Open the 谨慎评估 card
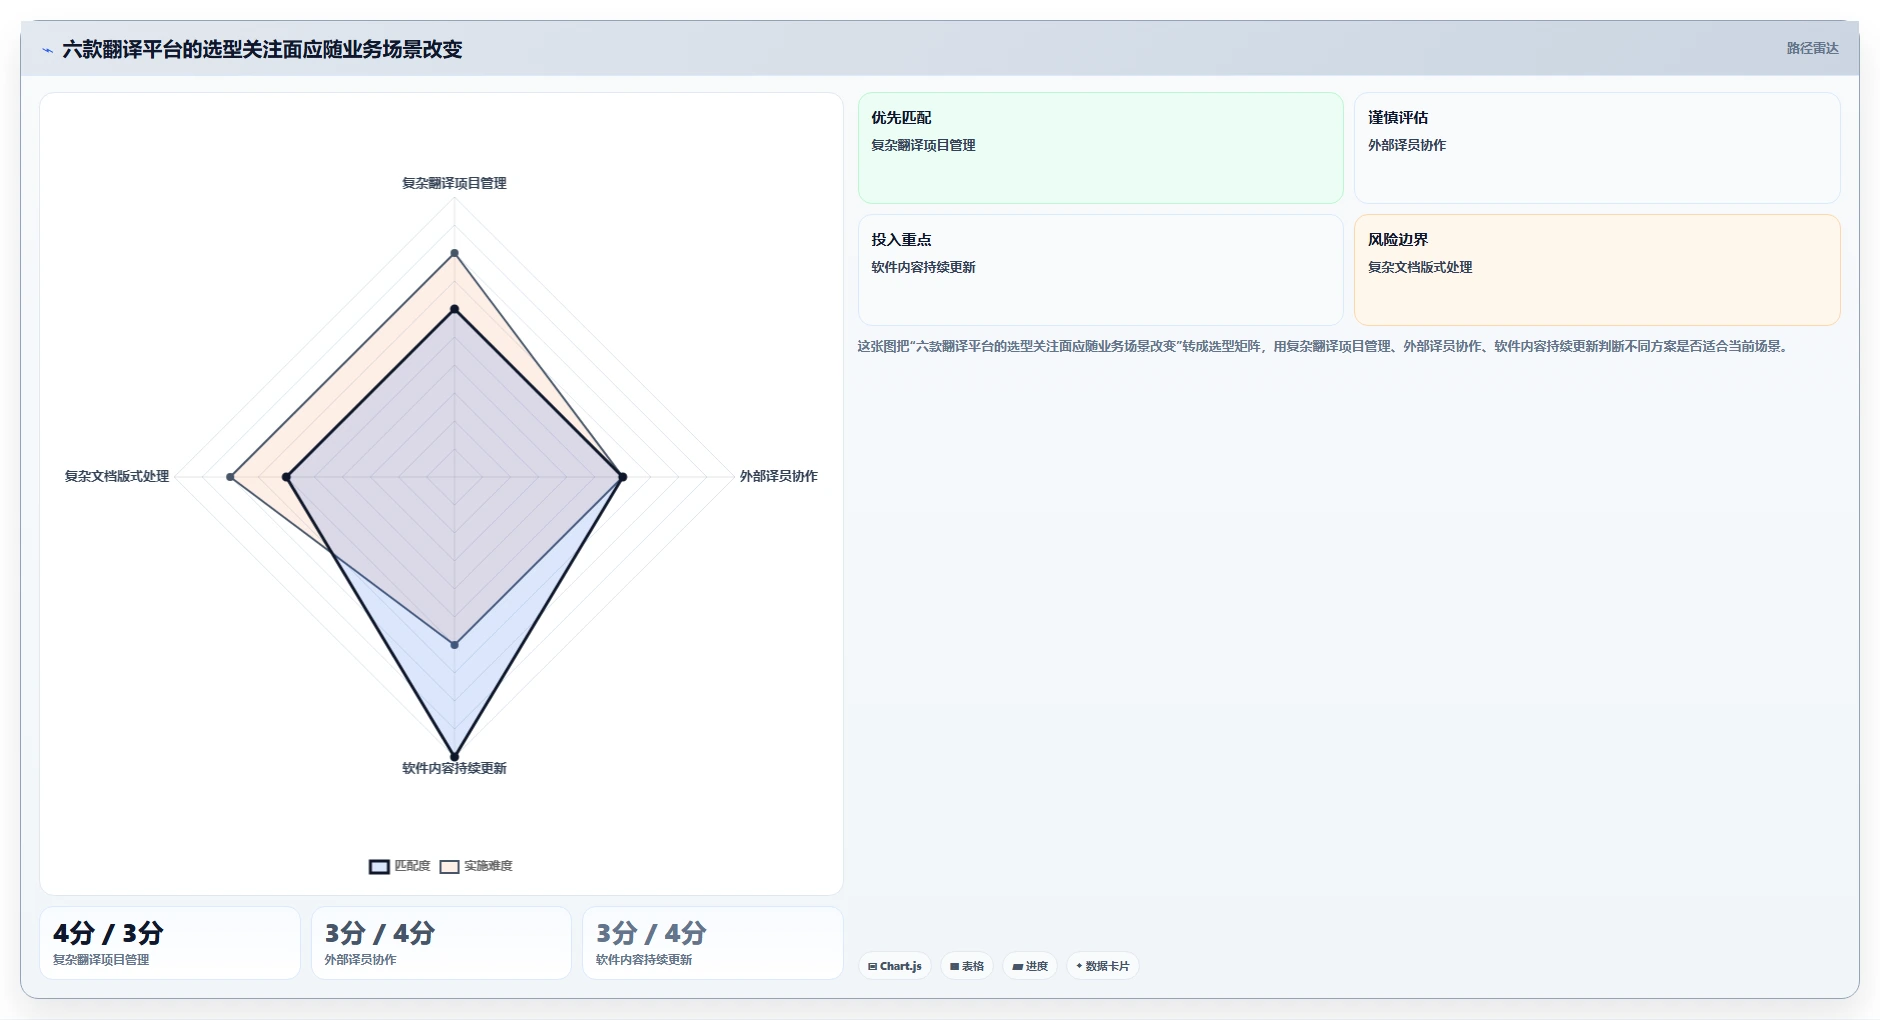This screenshot has width=1880, height=1020. 1597,148
